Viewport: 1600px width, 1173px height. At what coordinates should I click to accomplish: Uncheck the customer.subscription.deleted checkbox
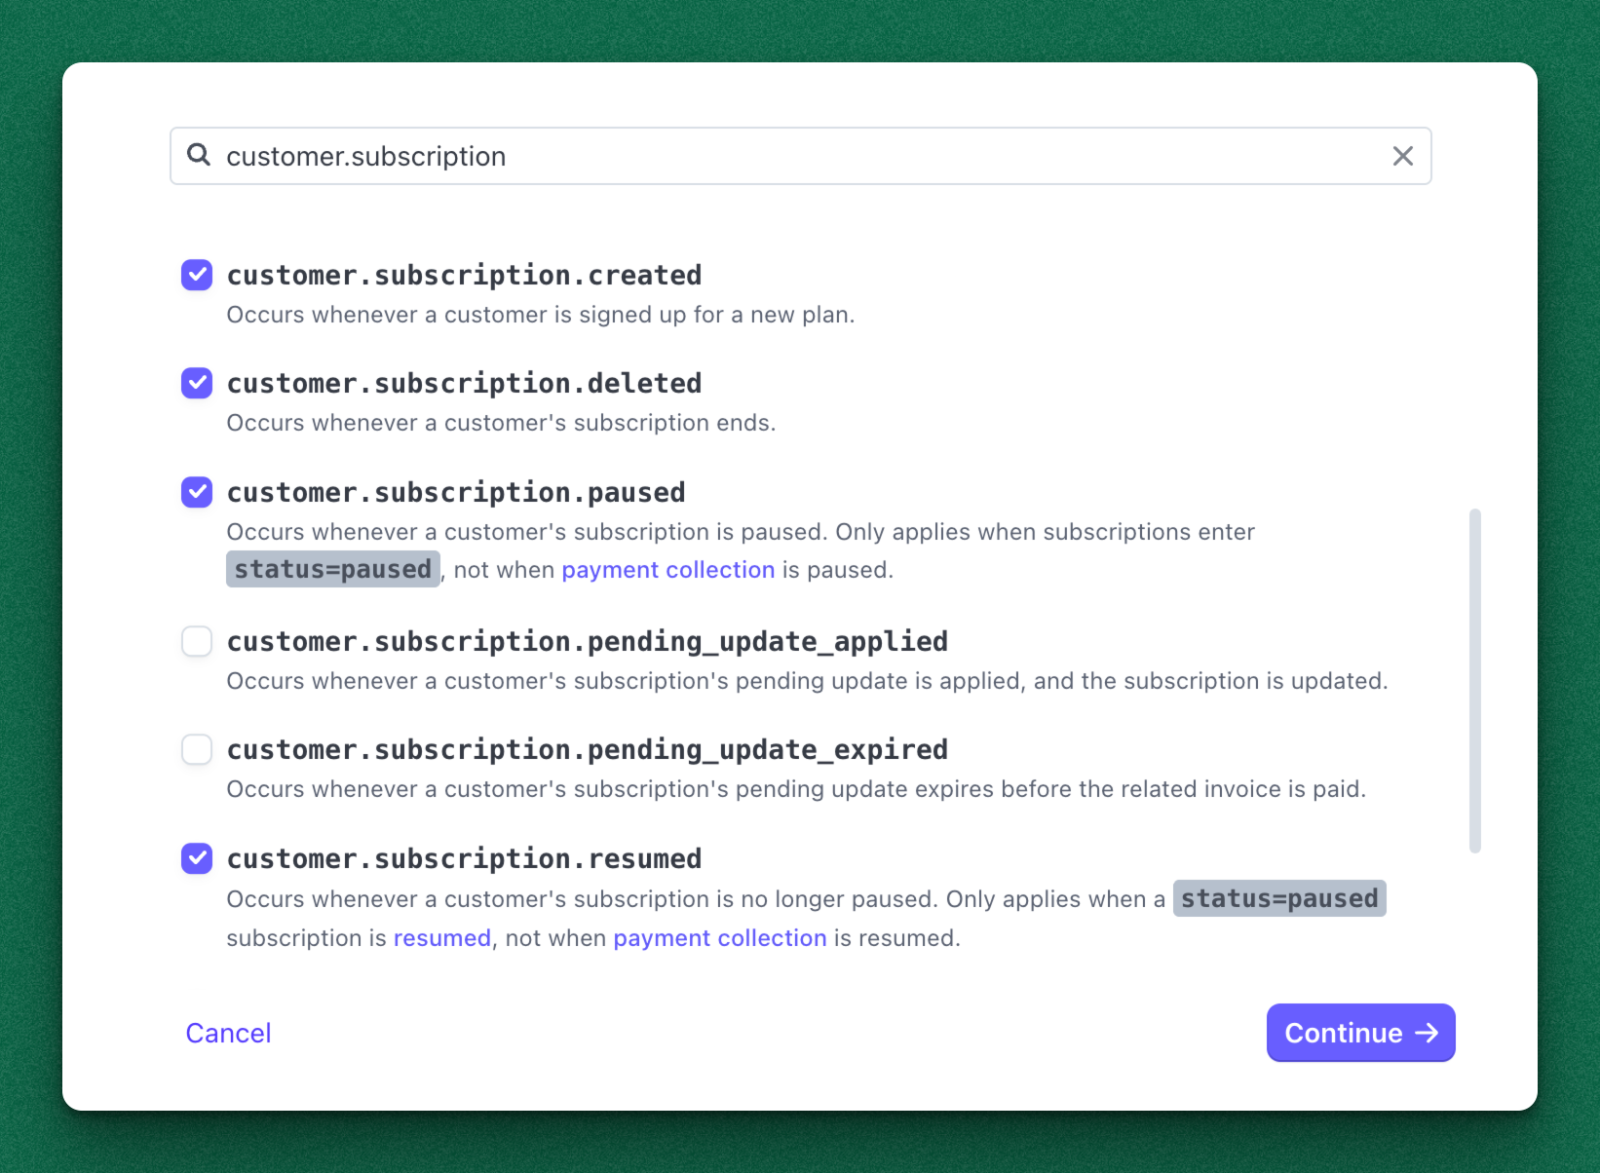197,383
